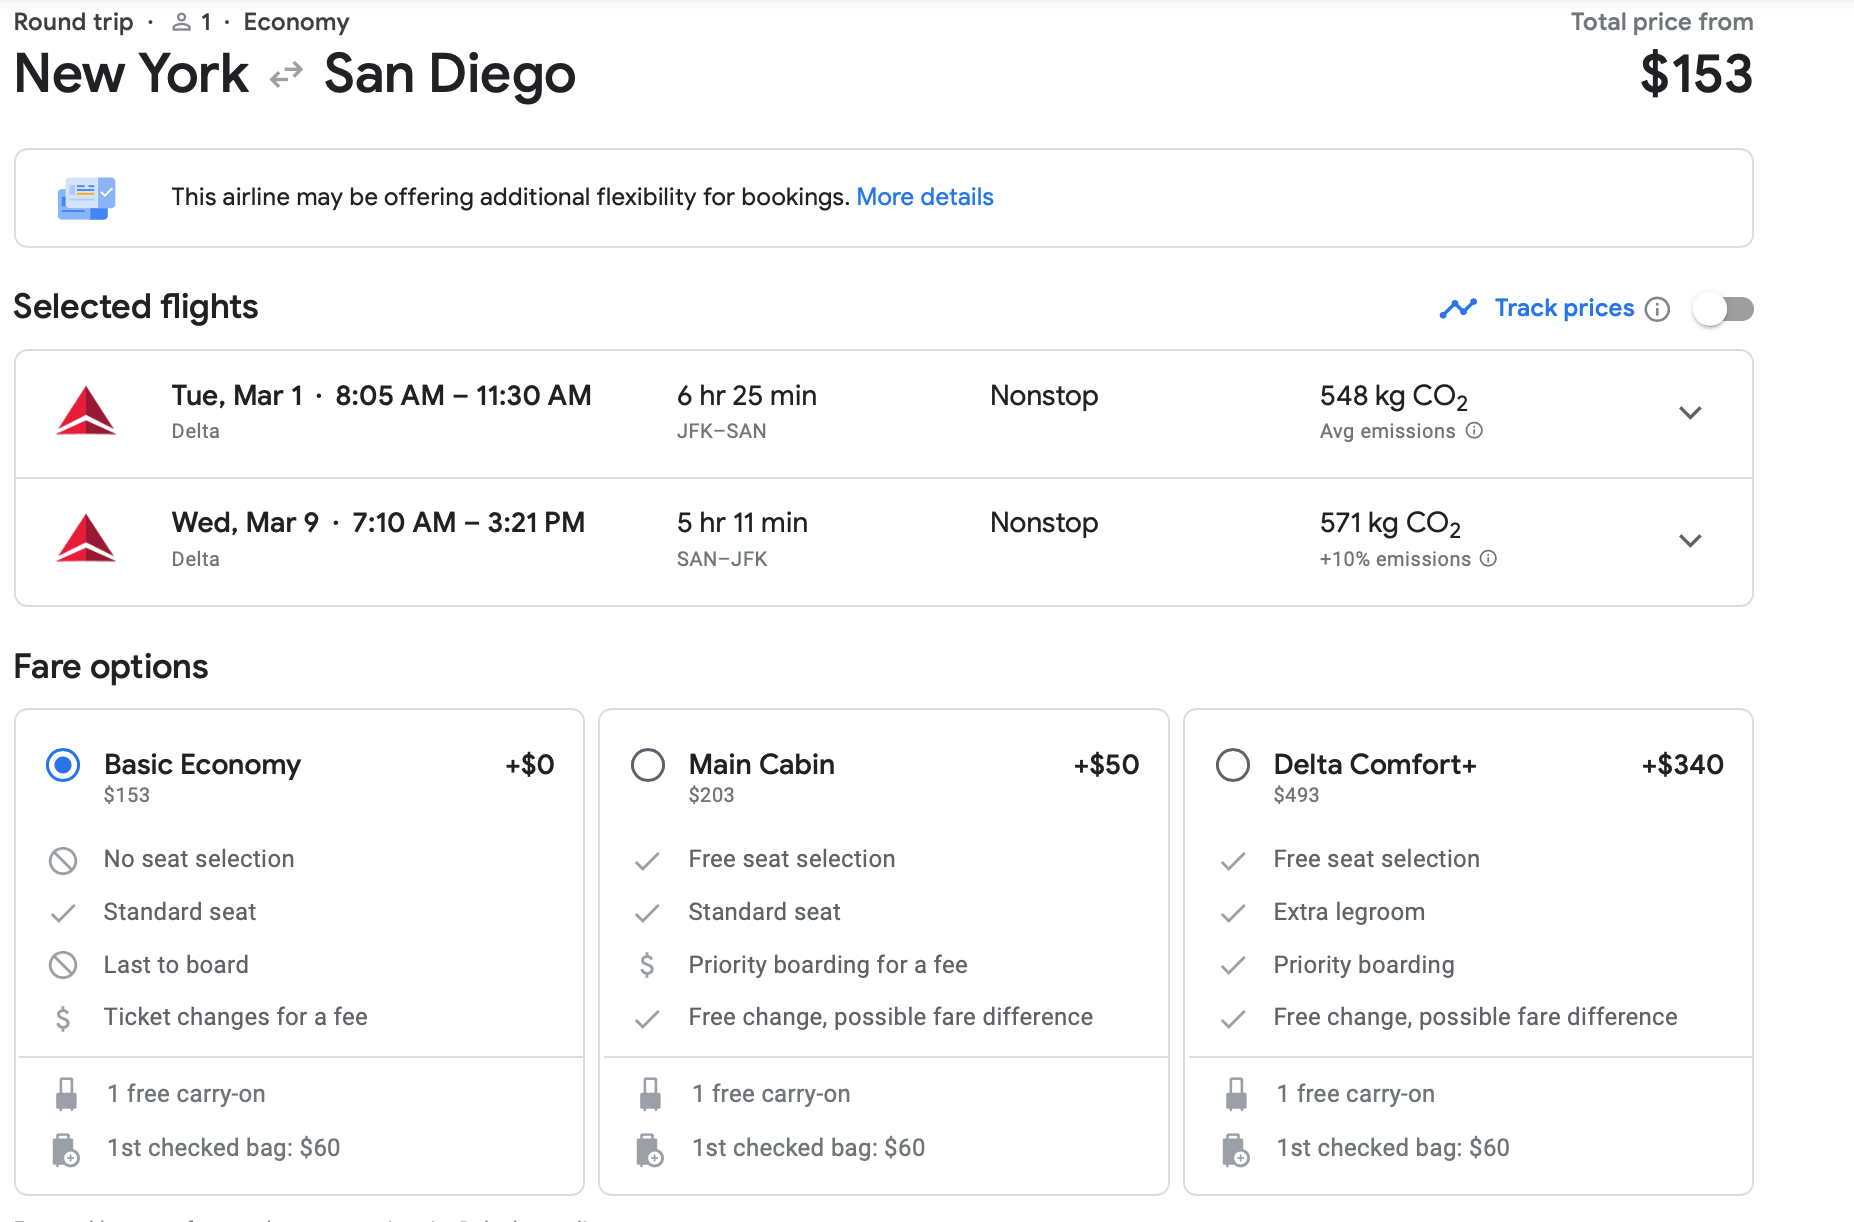Image resolution: width=1854 pixels, height=1222 pixels.
Task: Select the Delta Comfort+ radio button
Action: click(1232, 765)
